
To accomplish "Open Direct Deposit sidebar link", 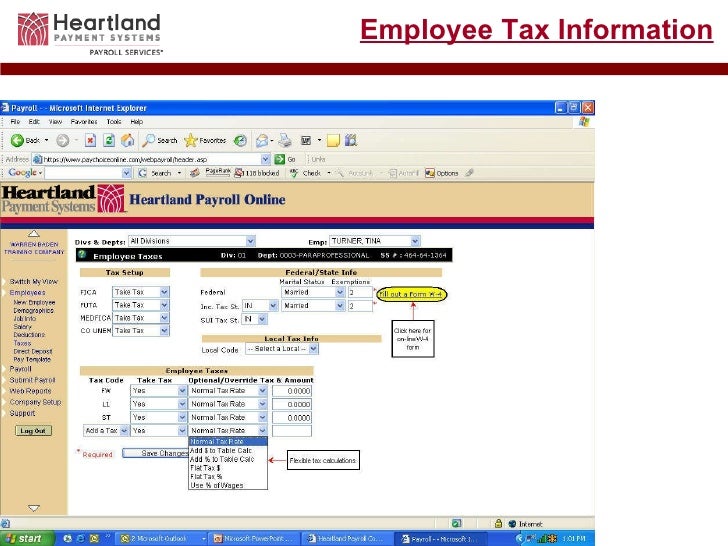I will 32,351.
